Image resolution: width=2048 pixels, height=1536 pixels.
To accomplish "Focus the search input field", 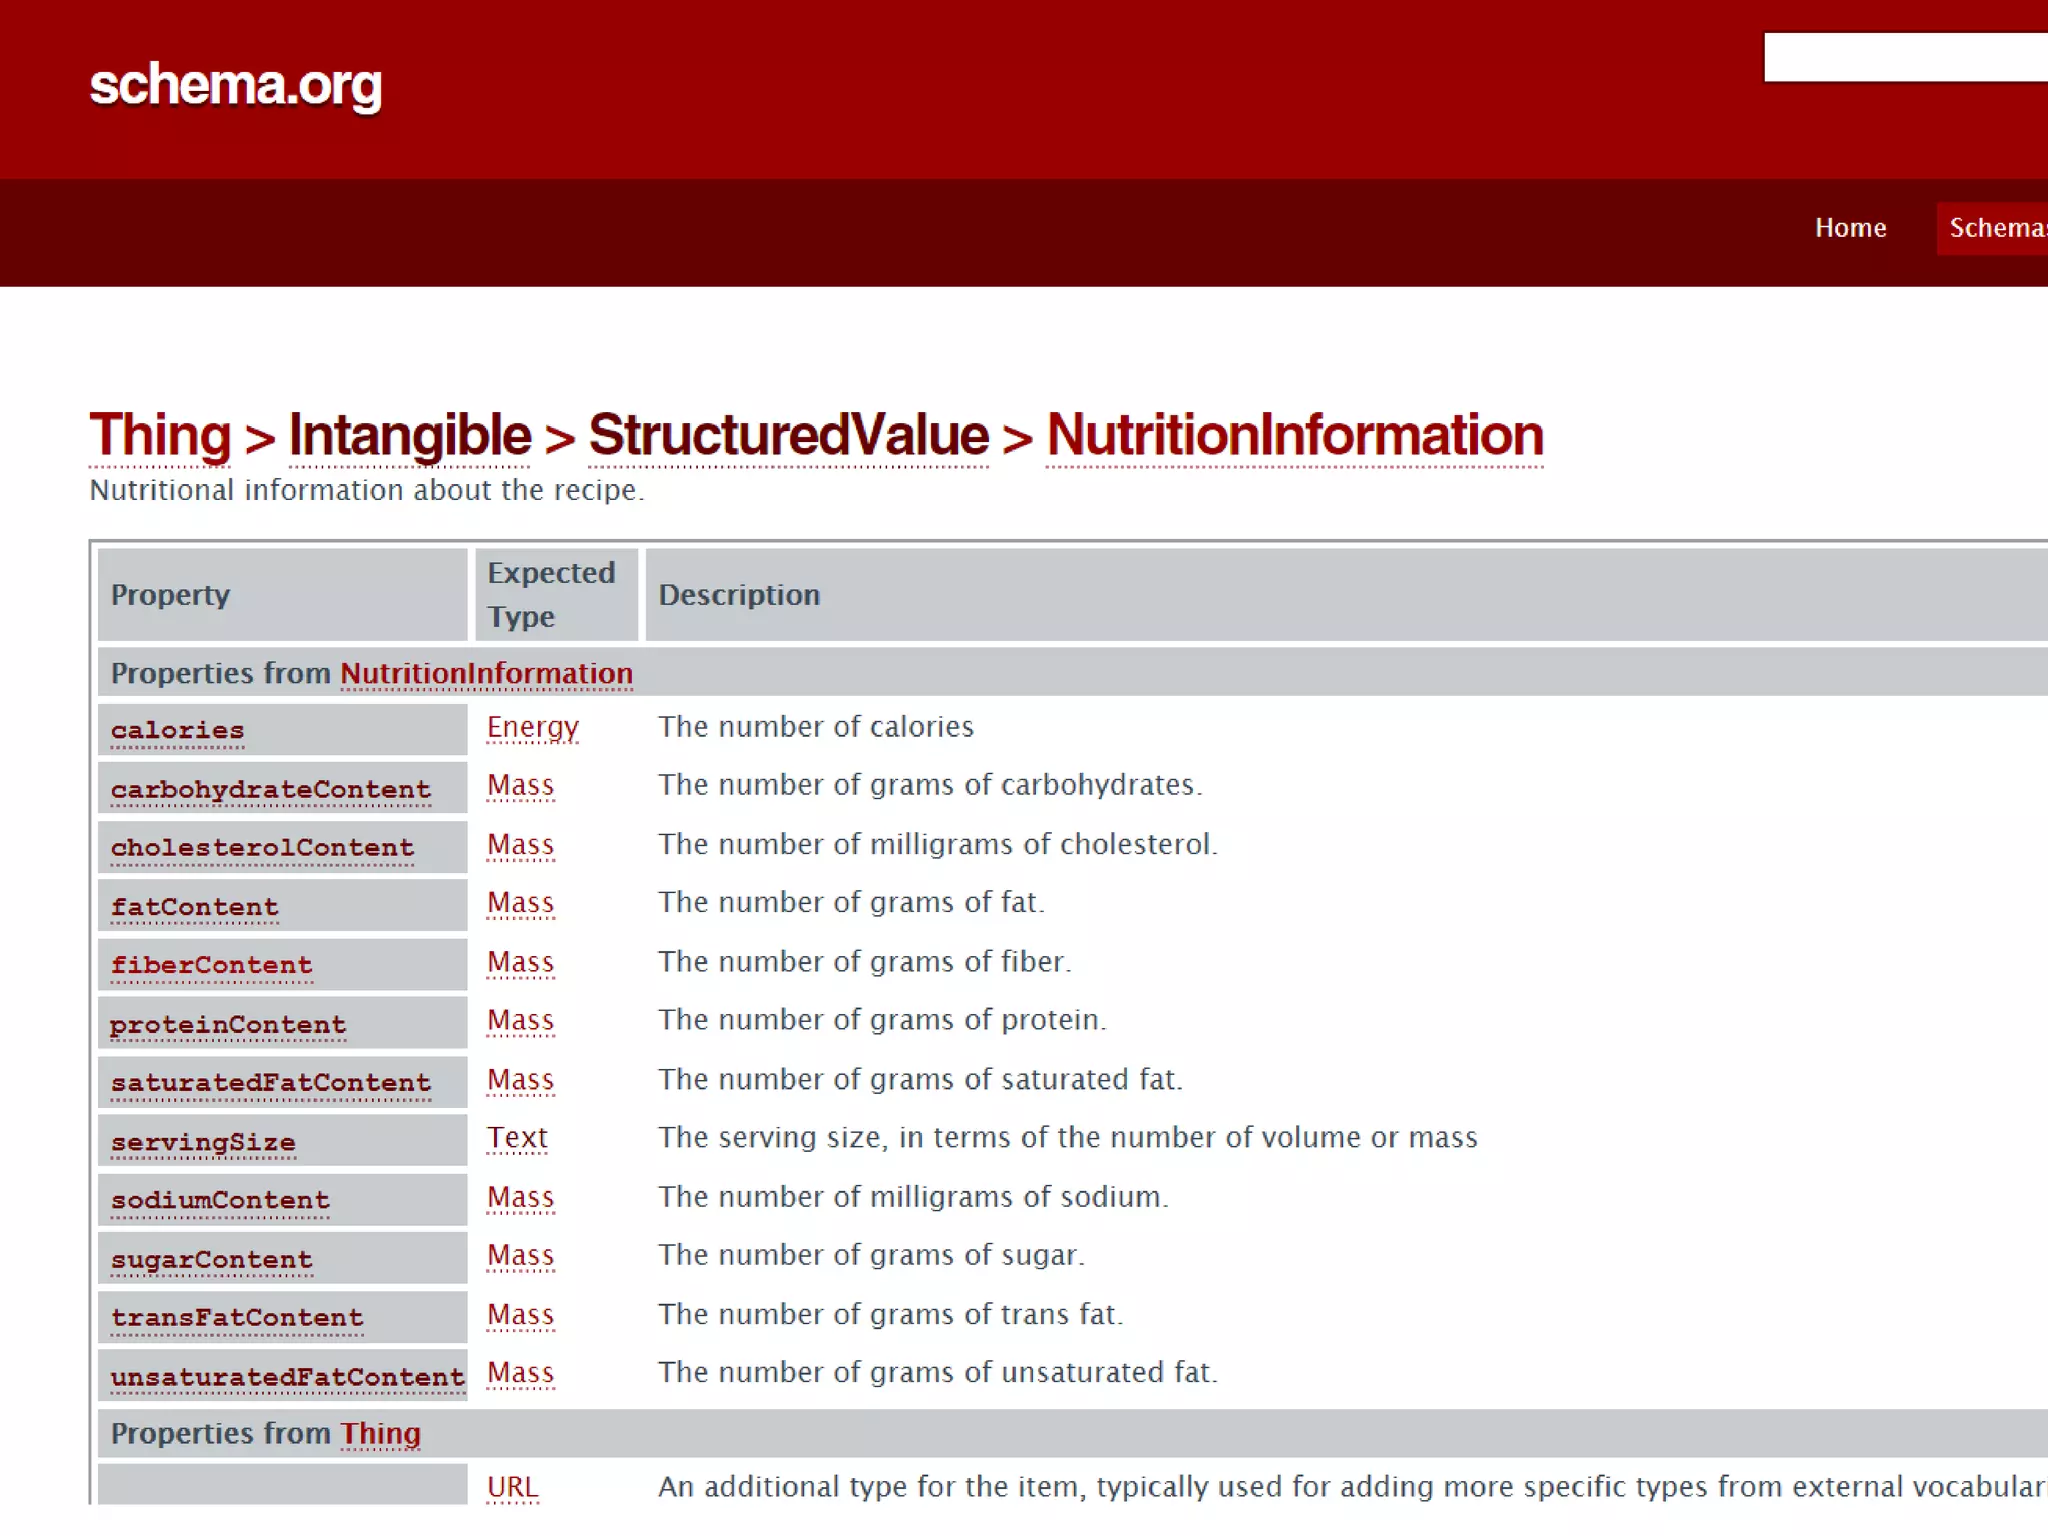I will [1905, 57].
